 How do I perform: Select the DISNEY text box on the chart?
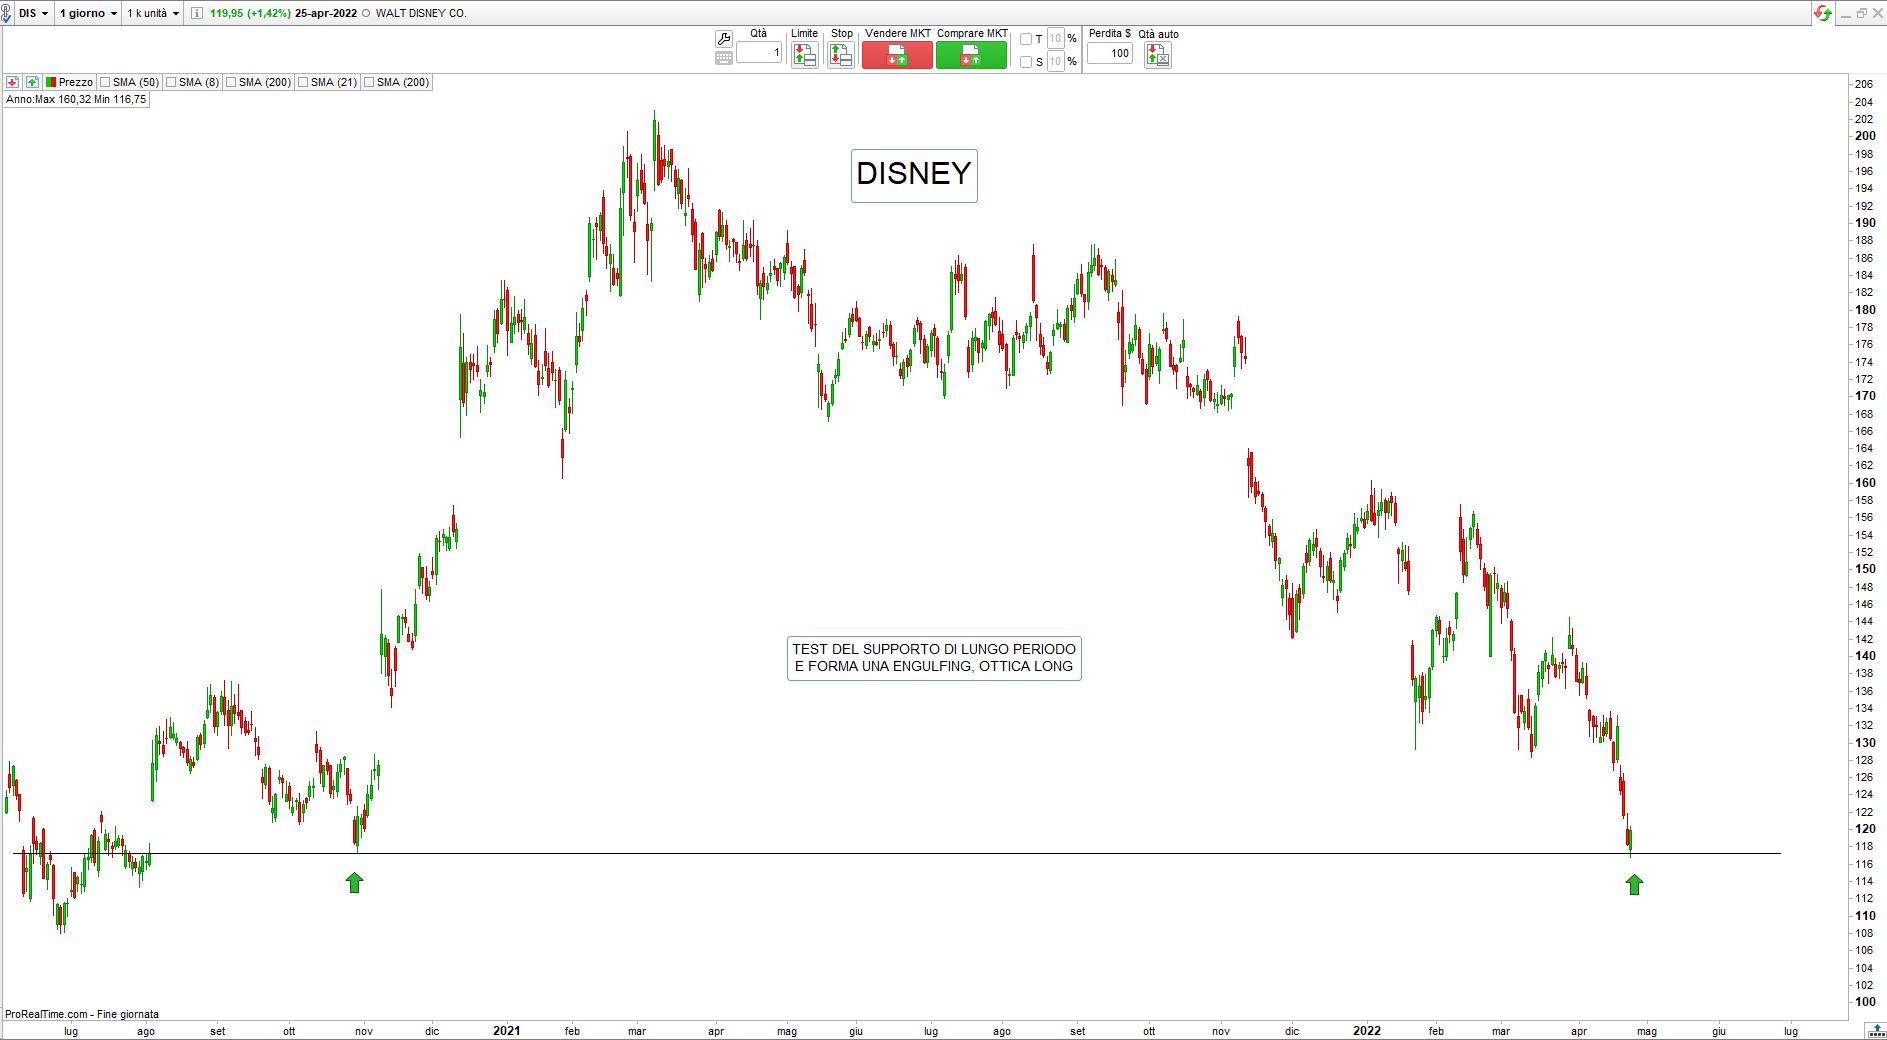914,175
